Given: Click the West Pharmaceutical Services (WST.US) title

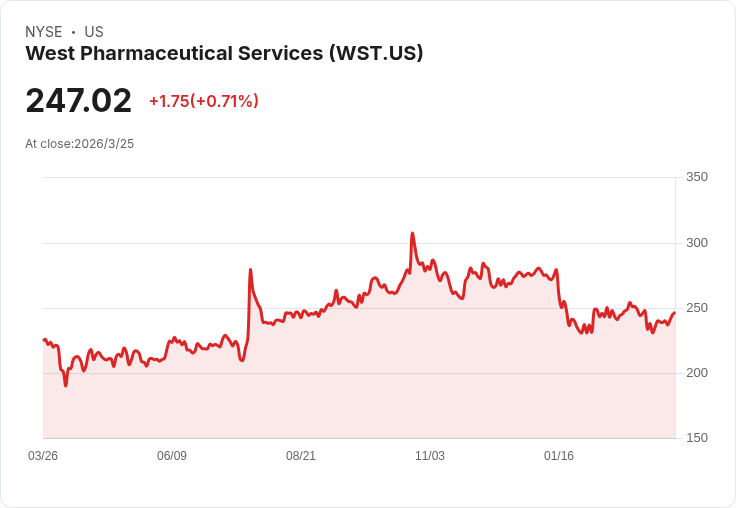Looking at the screenshot, I should (224, 53).
